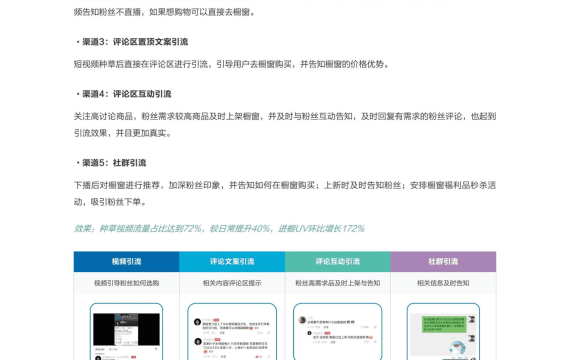Click the green chat message bubble
570x360 pixels.
(444, 324)
